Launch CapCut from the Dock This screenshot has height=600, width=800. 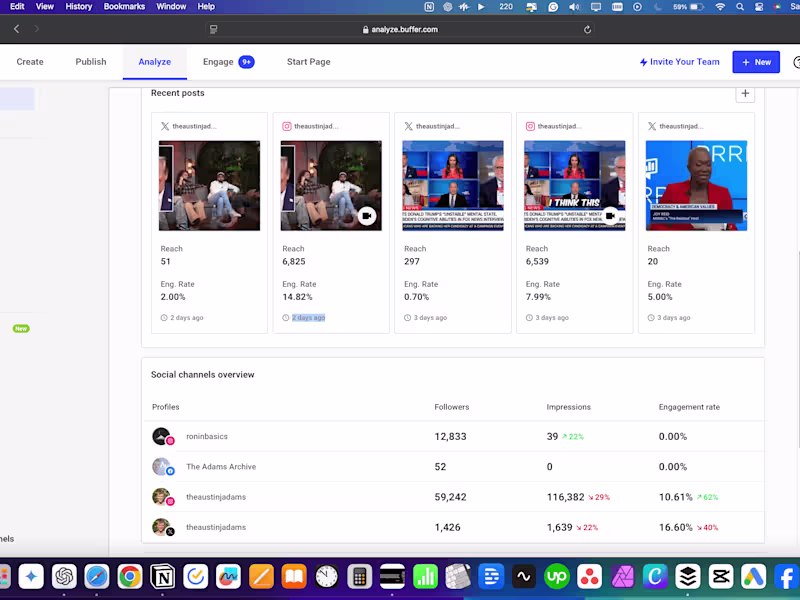click(x=720, y=578)
